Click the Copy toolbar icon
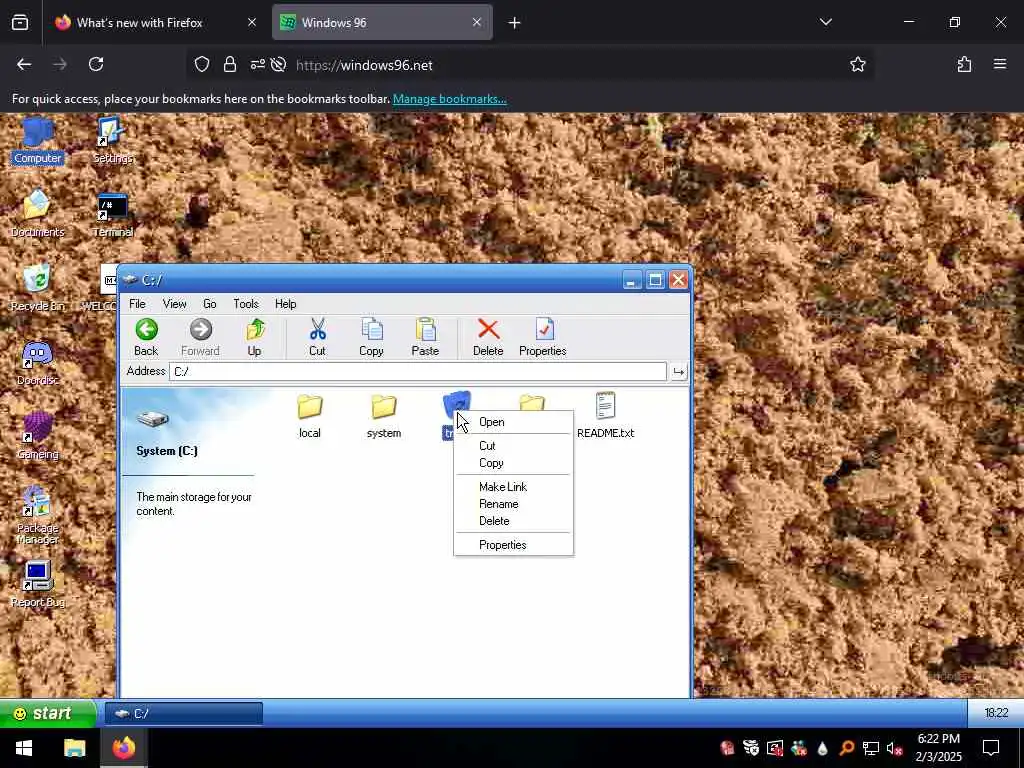Screen dimensions: 1024x768 tap(372, 337)
